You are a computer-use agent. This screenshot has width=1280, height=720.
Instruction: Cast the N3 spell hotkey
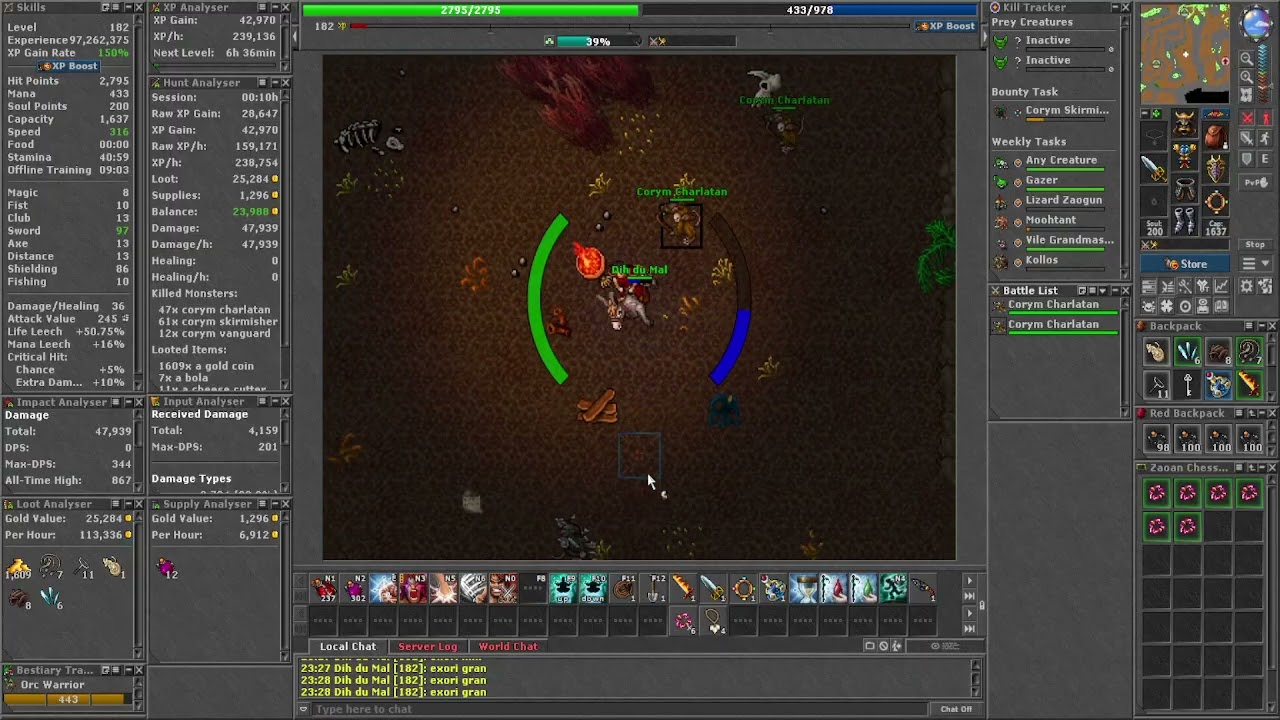pyautogui.click(x=413, y=588)
